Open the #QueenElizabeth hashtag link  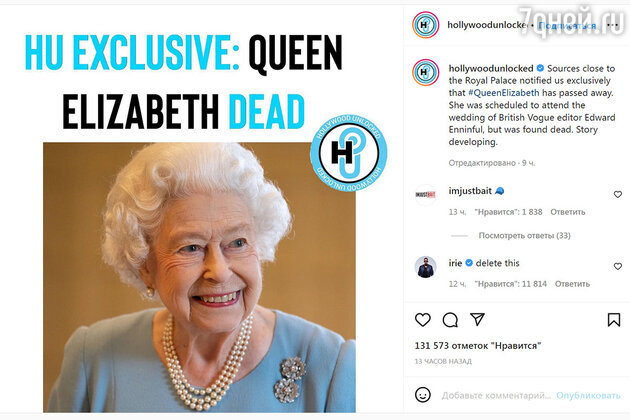pyautogui.click(x=504, y=93)
